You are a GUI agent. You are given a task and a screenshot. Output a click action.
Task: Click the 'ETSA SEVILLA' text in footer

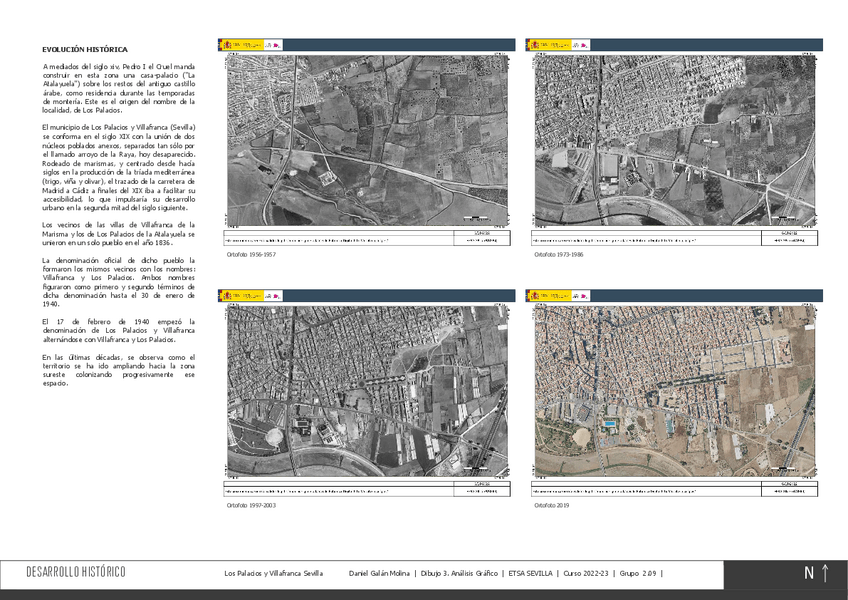(530, 573)
